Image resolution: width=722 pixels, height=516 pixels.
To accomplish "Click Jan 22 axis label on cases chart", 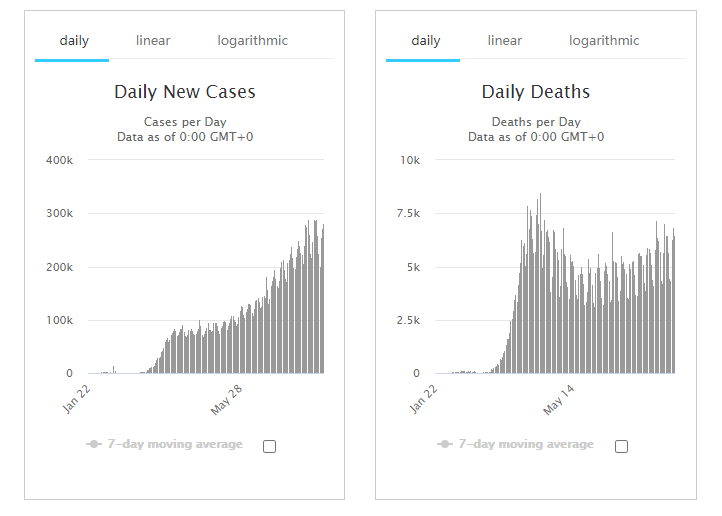I will 76,400.
